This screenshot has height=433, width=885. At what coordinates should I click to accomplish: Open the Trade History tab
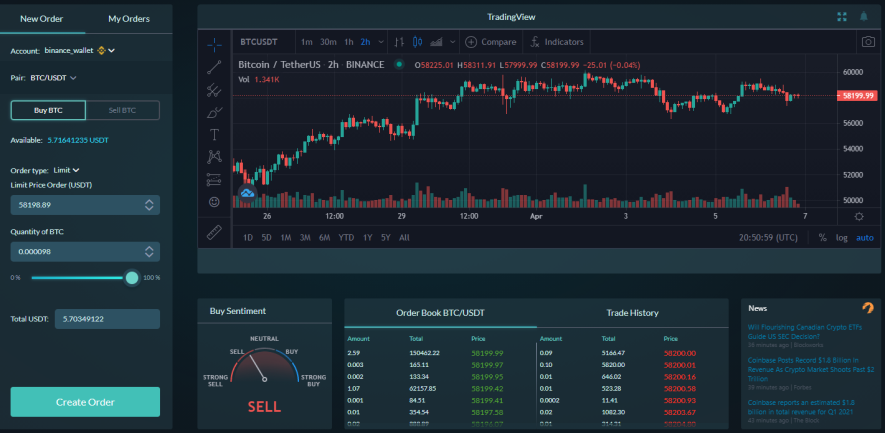632,313
